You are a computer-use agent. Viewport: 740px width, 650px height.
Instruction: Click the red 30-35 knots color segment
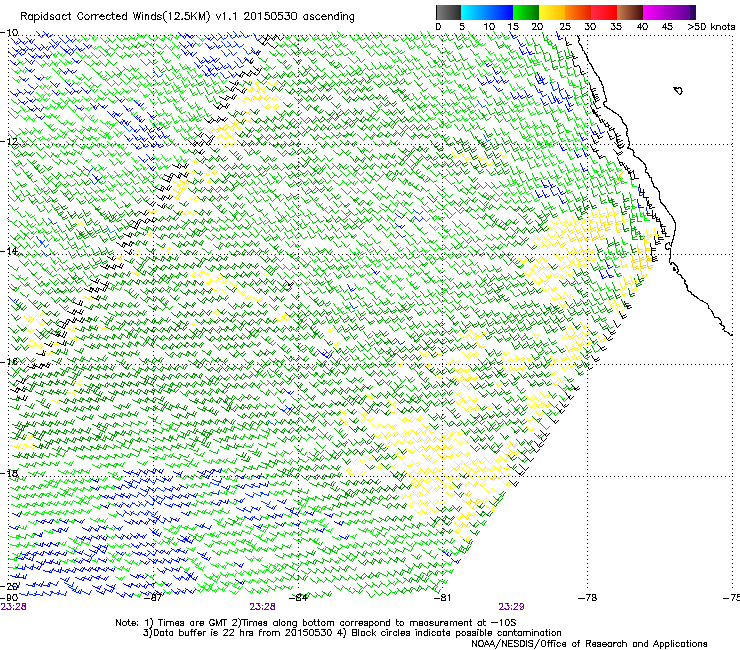(604, 12)
